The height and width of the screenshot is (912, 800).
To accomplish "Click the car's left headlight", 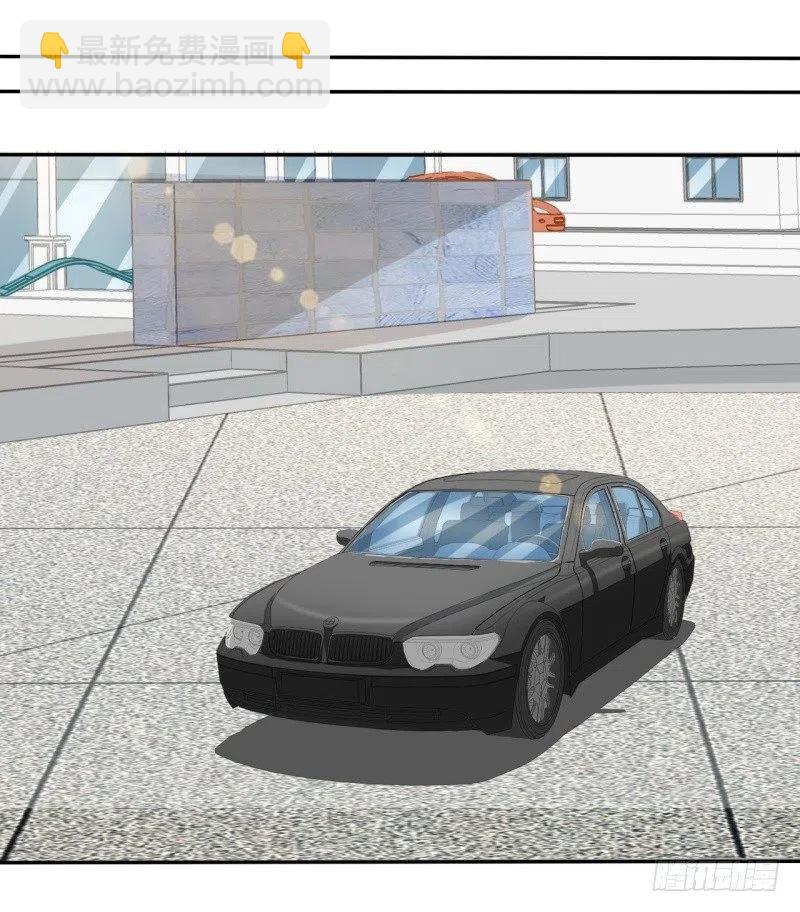I will pyautogui.click(x=244, y=635).
